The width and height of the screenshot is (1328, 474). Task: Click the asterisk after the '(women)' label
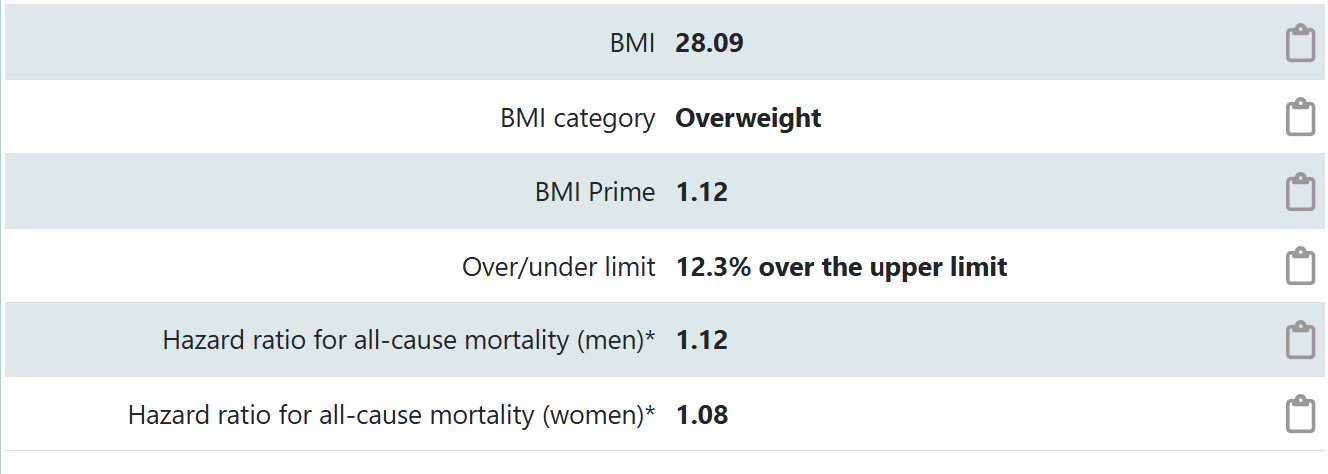pos(651,410)
